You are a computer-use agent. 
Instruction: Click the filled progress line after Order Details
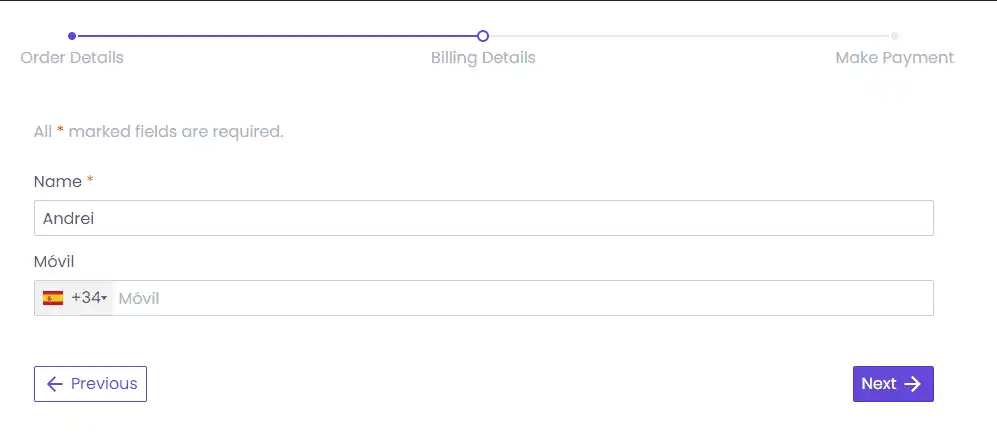point(275,36)
